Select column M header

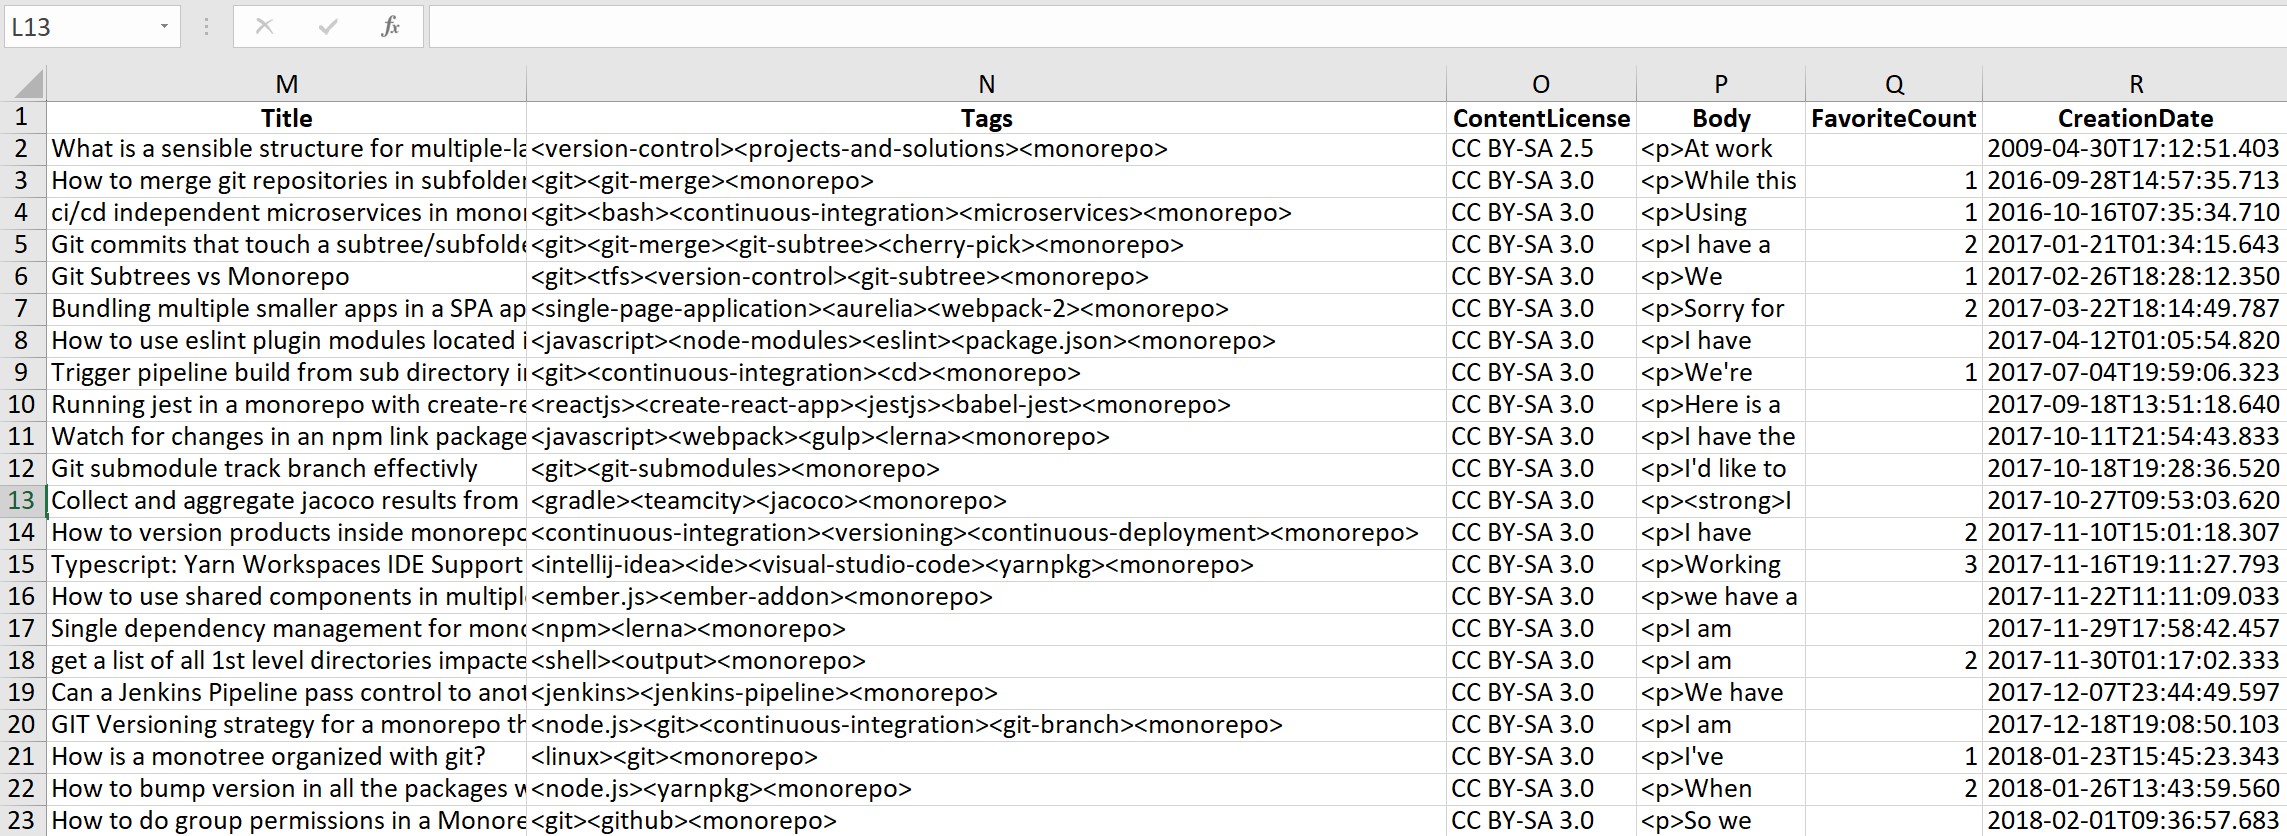[286, 85]
